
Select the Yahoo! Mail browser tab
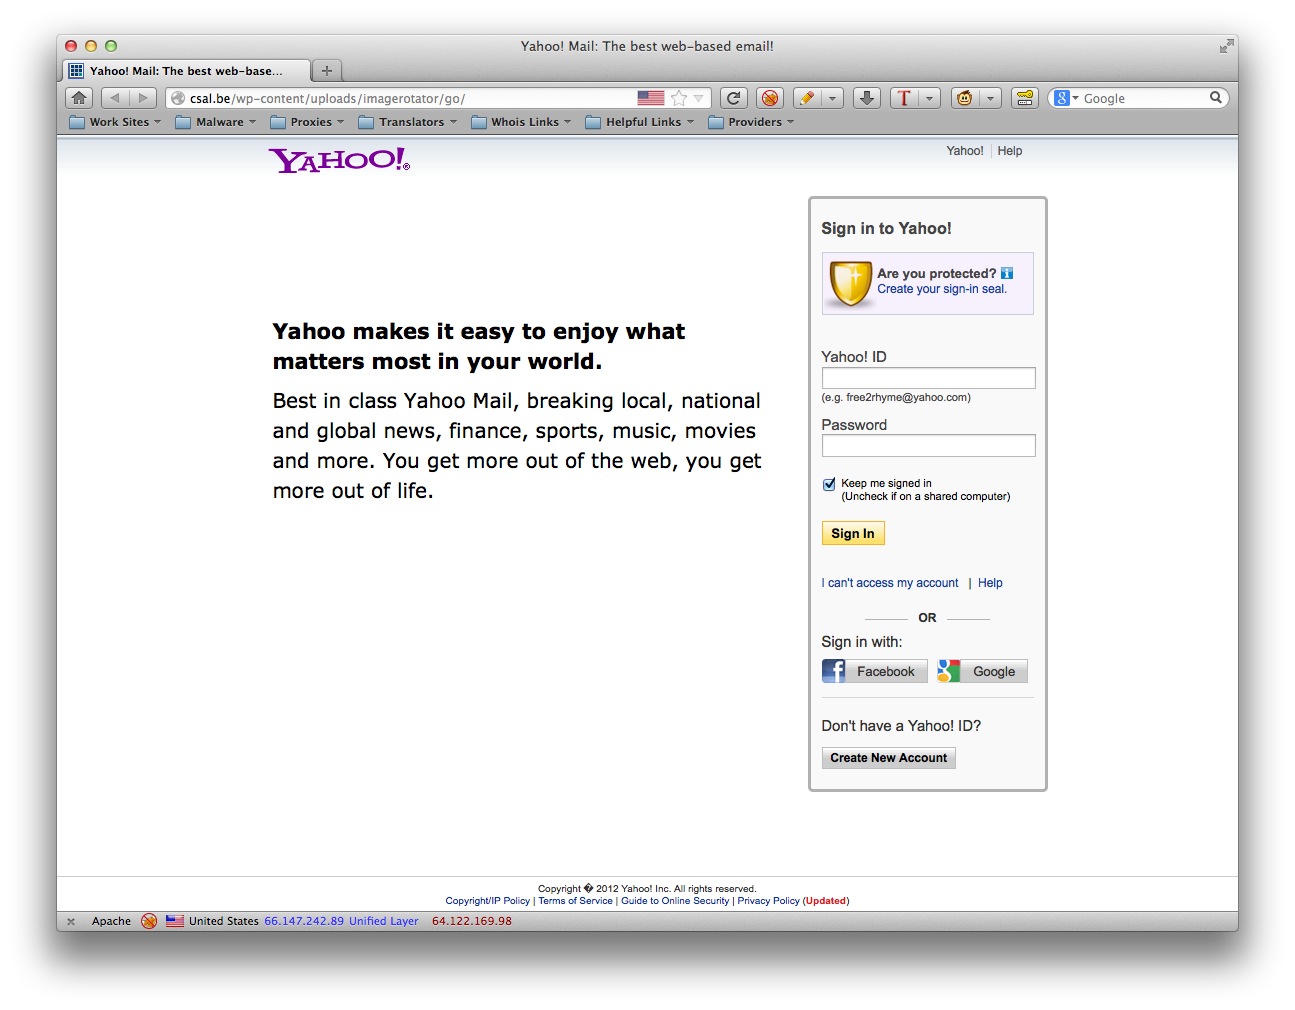[186, 71]
